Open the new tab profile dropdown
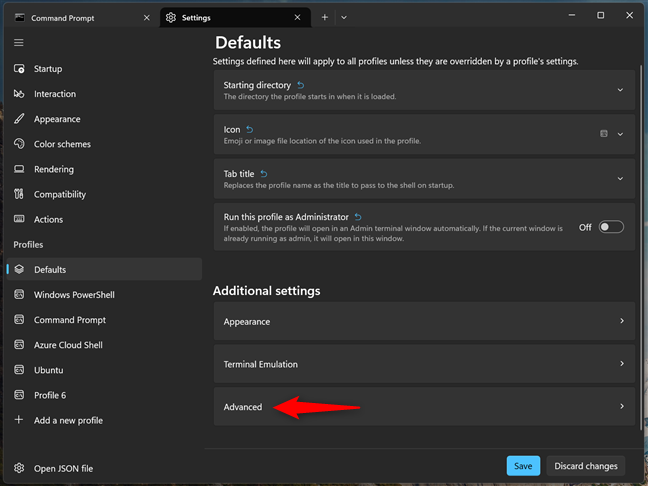 click(344, 17)
